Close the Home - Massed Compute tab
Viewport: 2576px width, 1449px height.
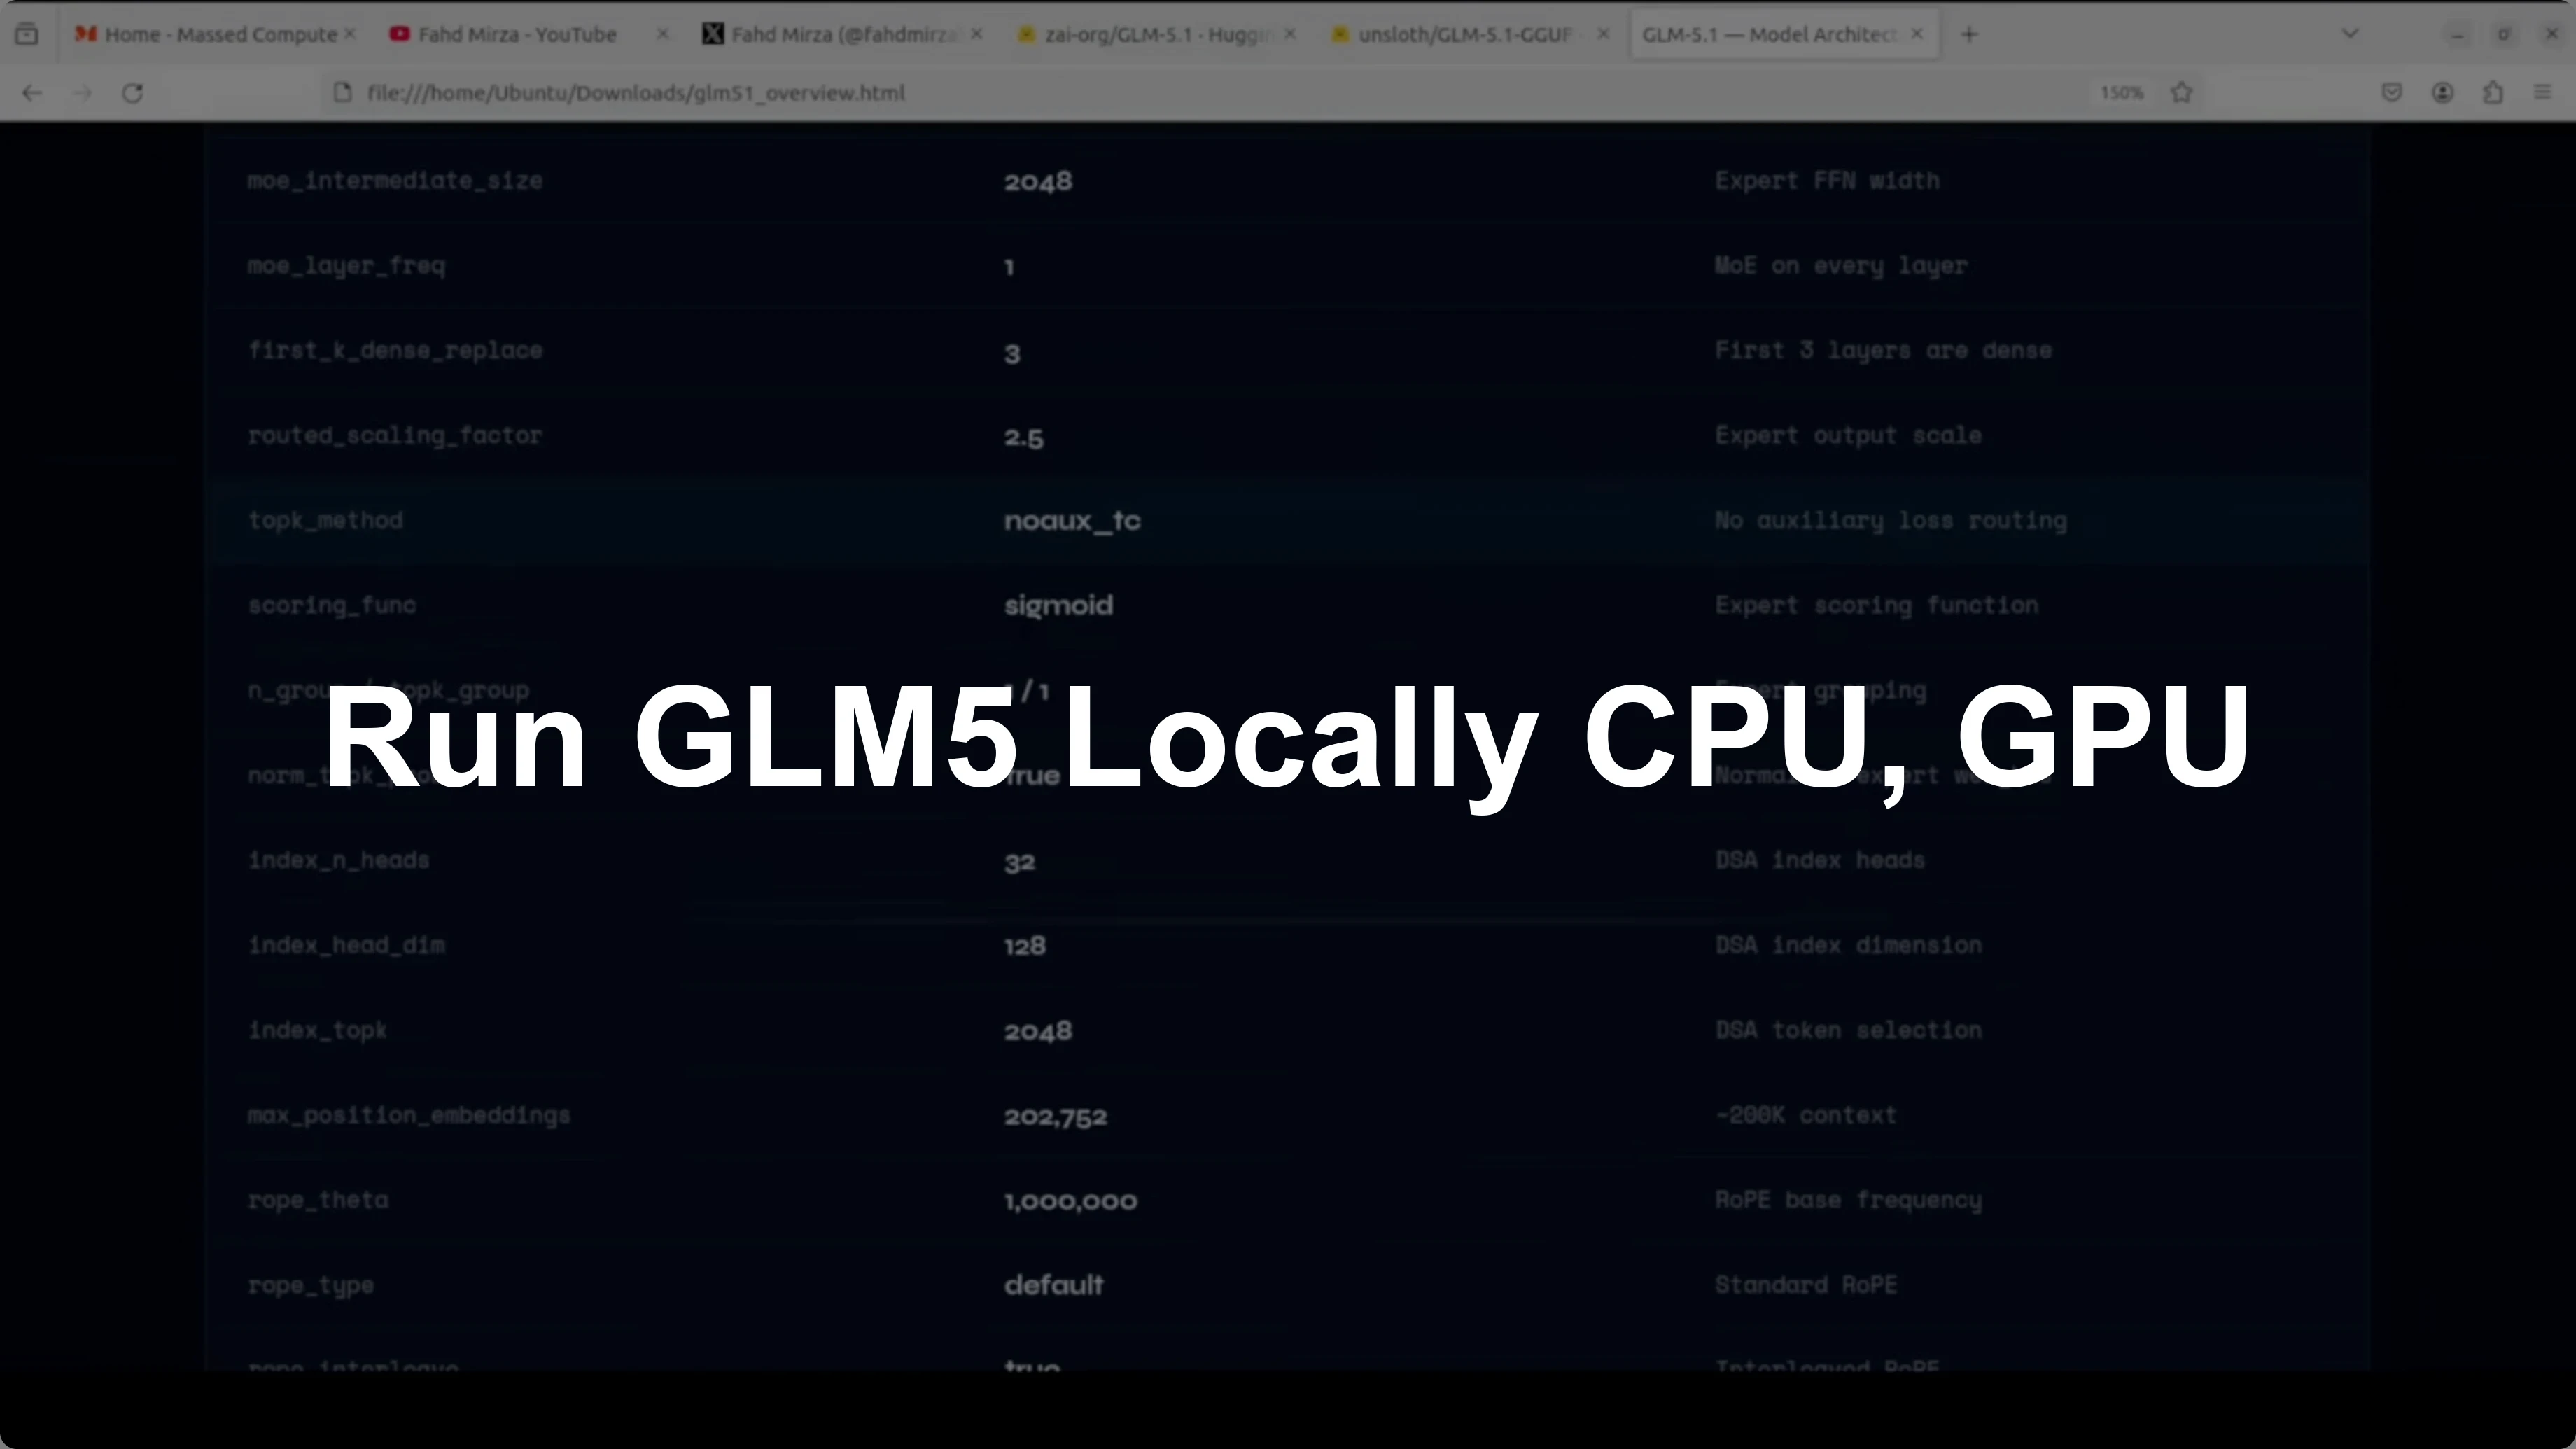point(351,33)
